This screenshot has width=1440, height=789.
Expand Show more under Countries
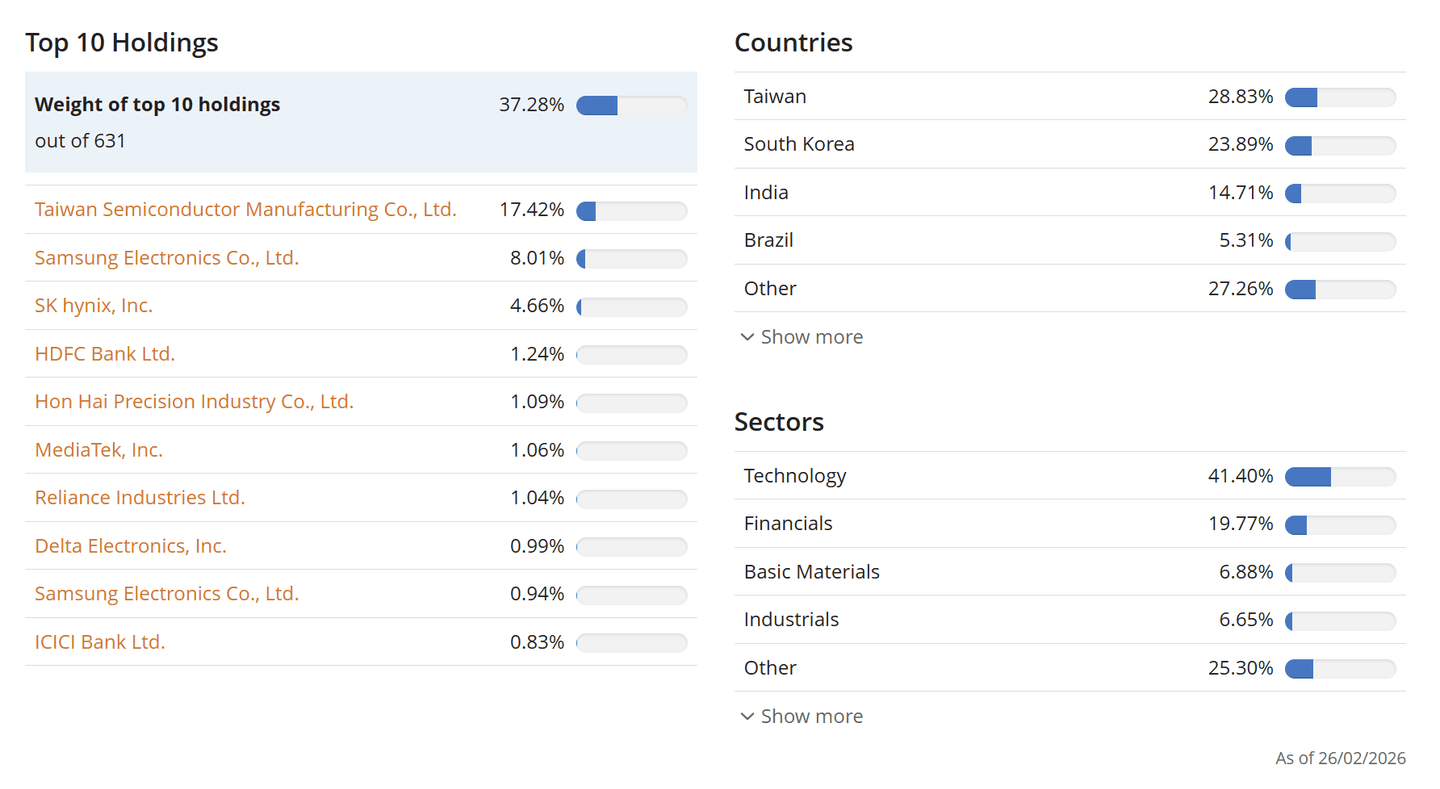click(x=811, y=337)
